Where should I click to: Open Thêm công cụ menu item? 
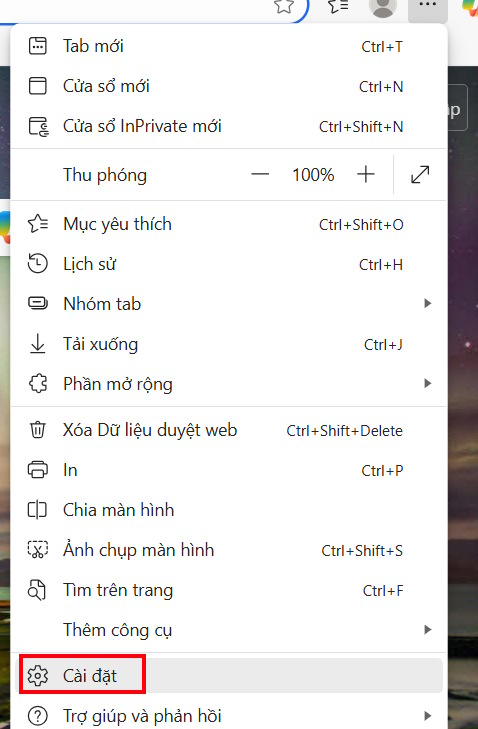[228, 630]
